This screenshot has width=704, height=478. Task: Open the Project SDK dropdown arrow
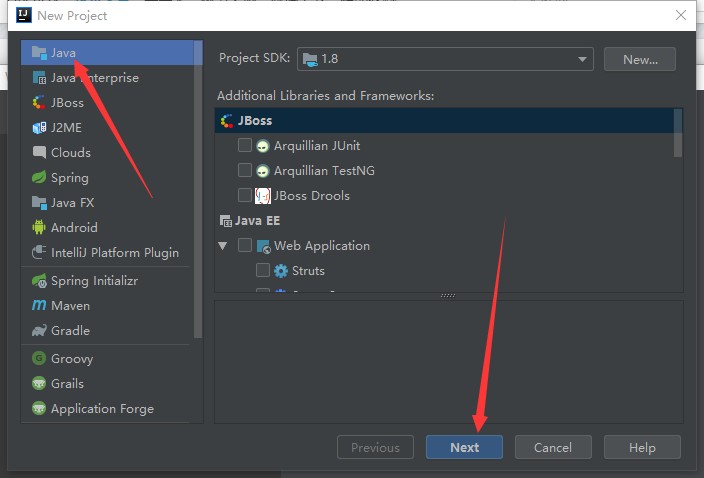point(582,59)
